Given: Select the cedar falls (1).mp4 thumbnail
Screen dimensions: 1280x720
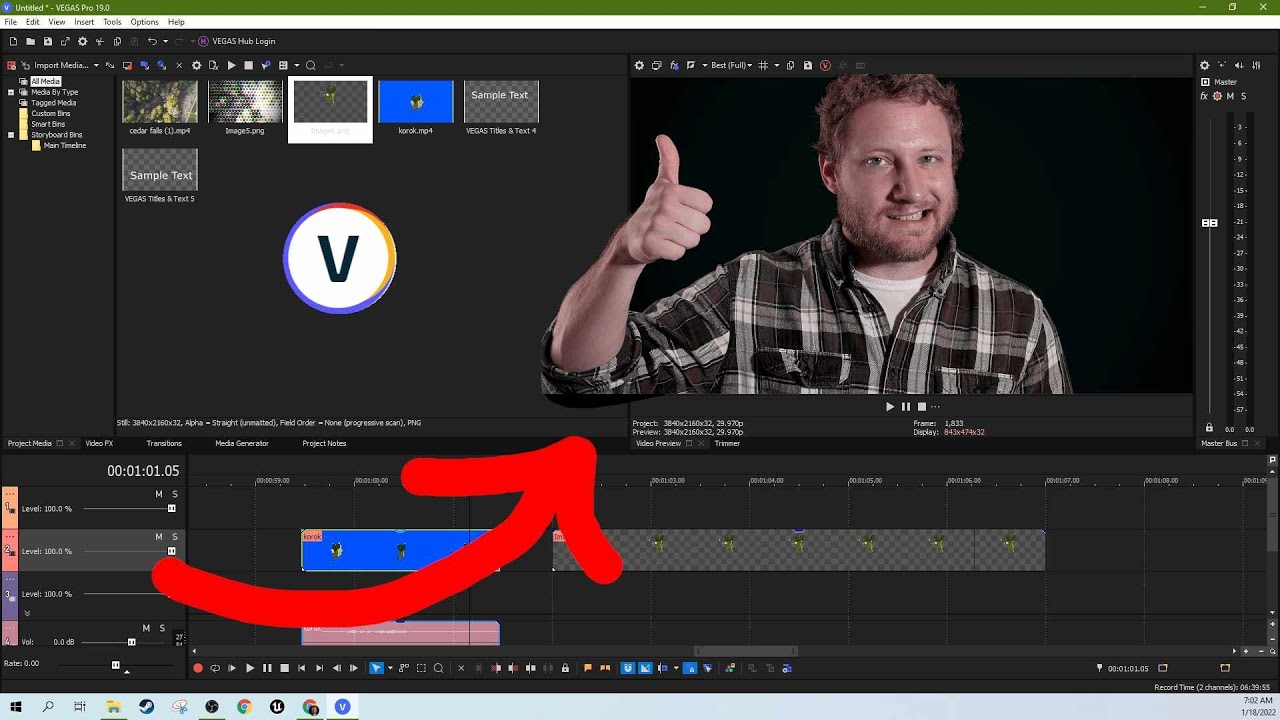Looking at the screenshot, I should (x=160, y=102).
